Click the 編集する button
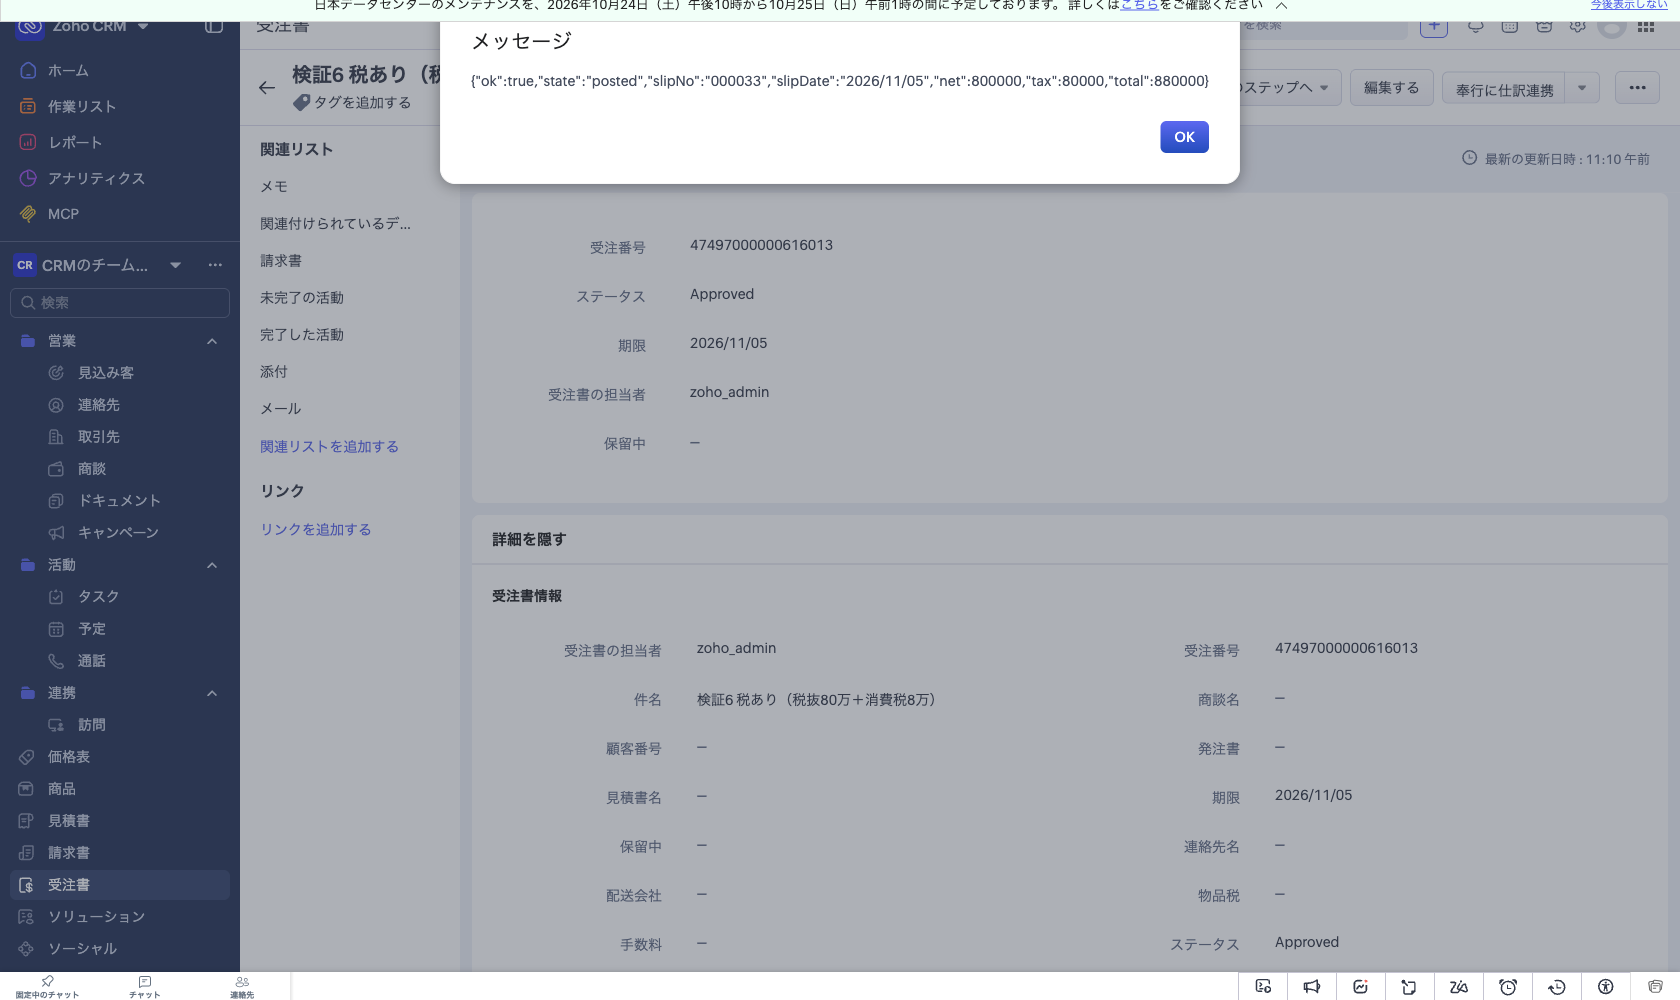This screenshot has width=1680, height=1000. [x=1392, y=88]
